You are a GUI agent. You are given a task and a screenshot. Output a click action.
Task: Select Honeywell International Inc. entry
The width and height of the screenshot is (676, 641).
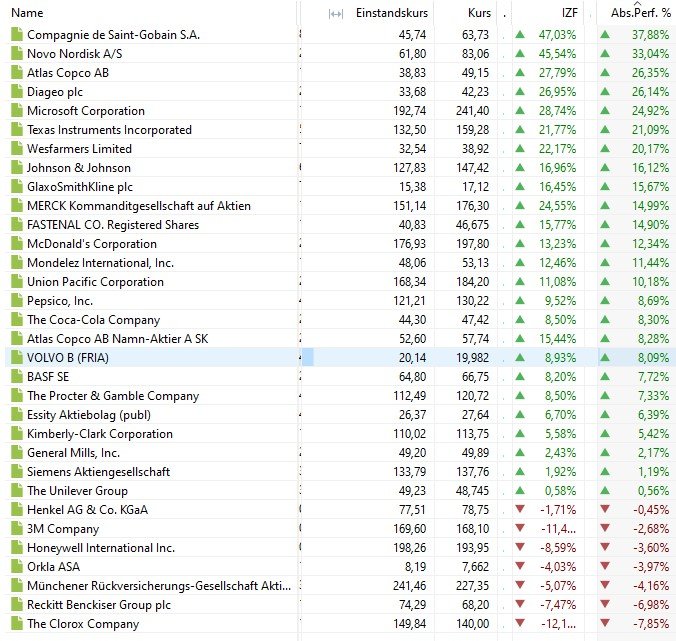click(101, 547)
